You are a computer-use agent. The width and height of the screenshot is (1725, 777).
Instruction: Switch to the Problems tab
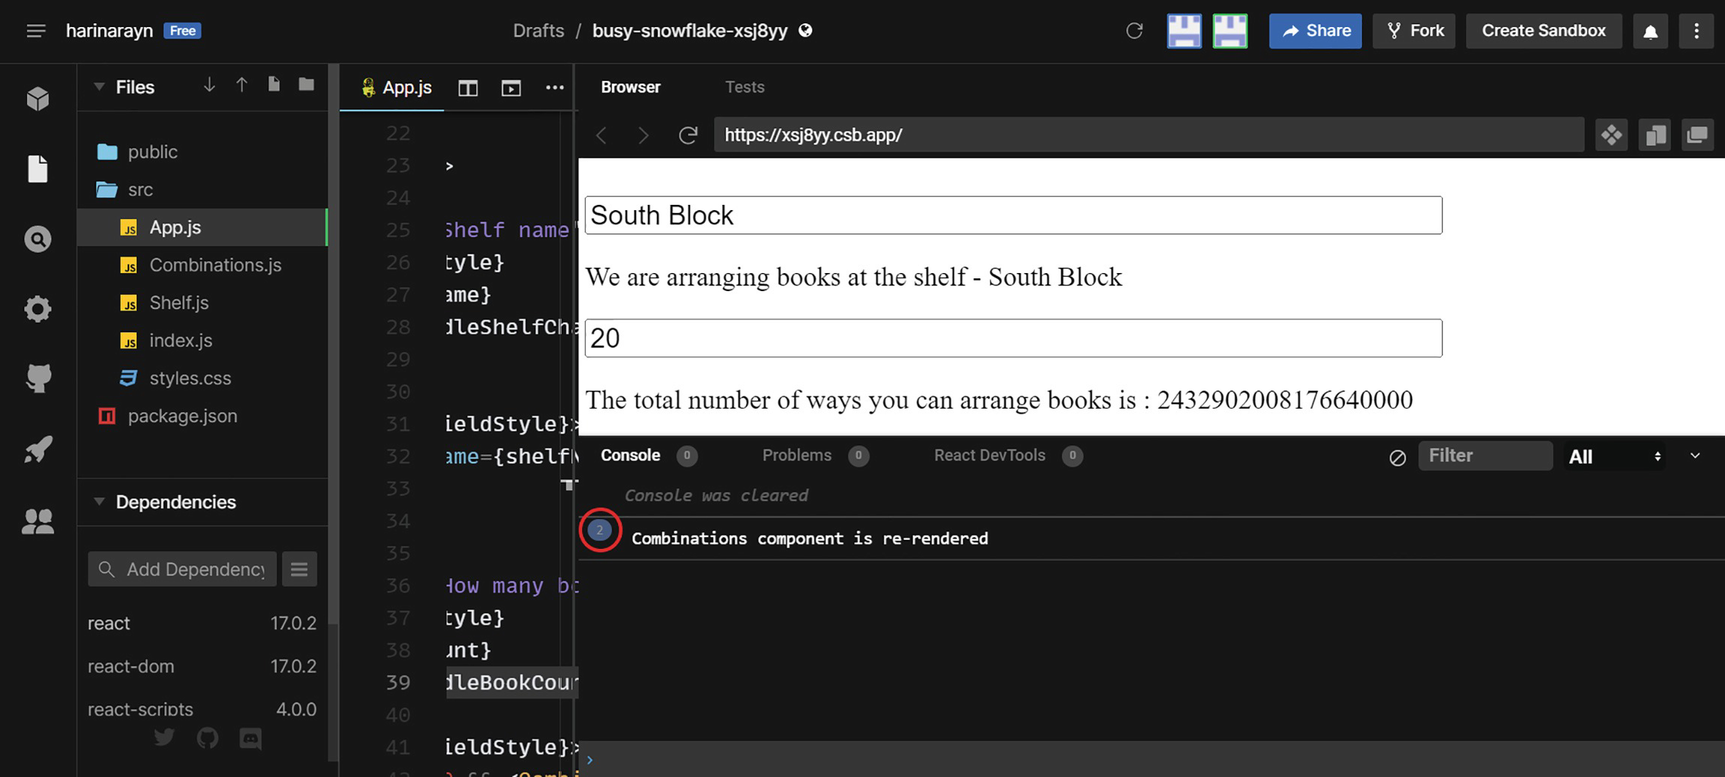[x=796, y=455]
